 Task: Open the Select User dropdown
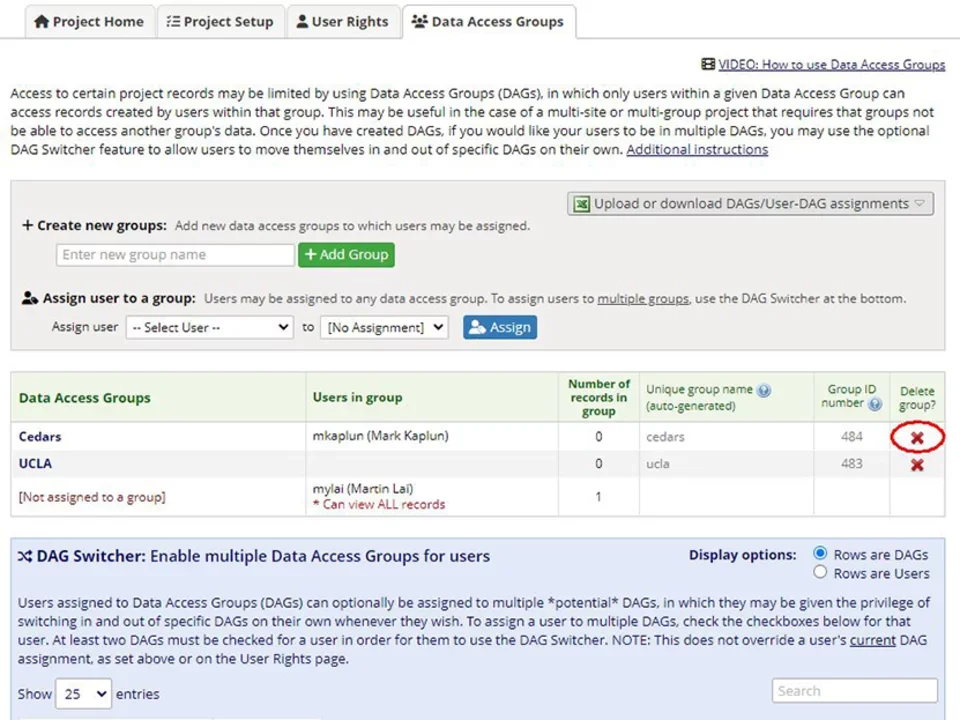pyautogui.click(x=209, y=327)
